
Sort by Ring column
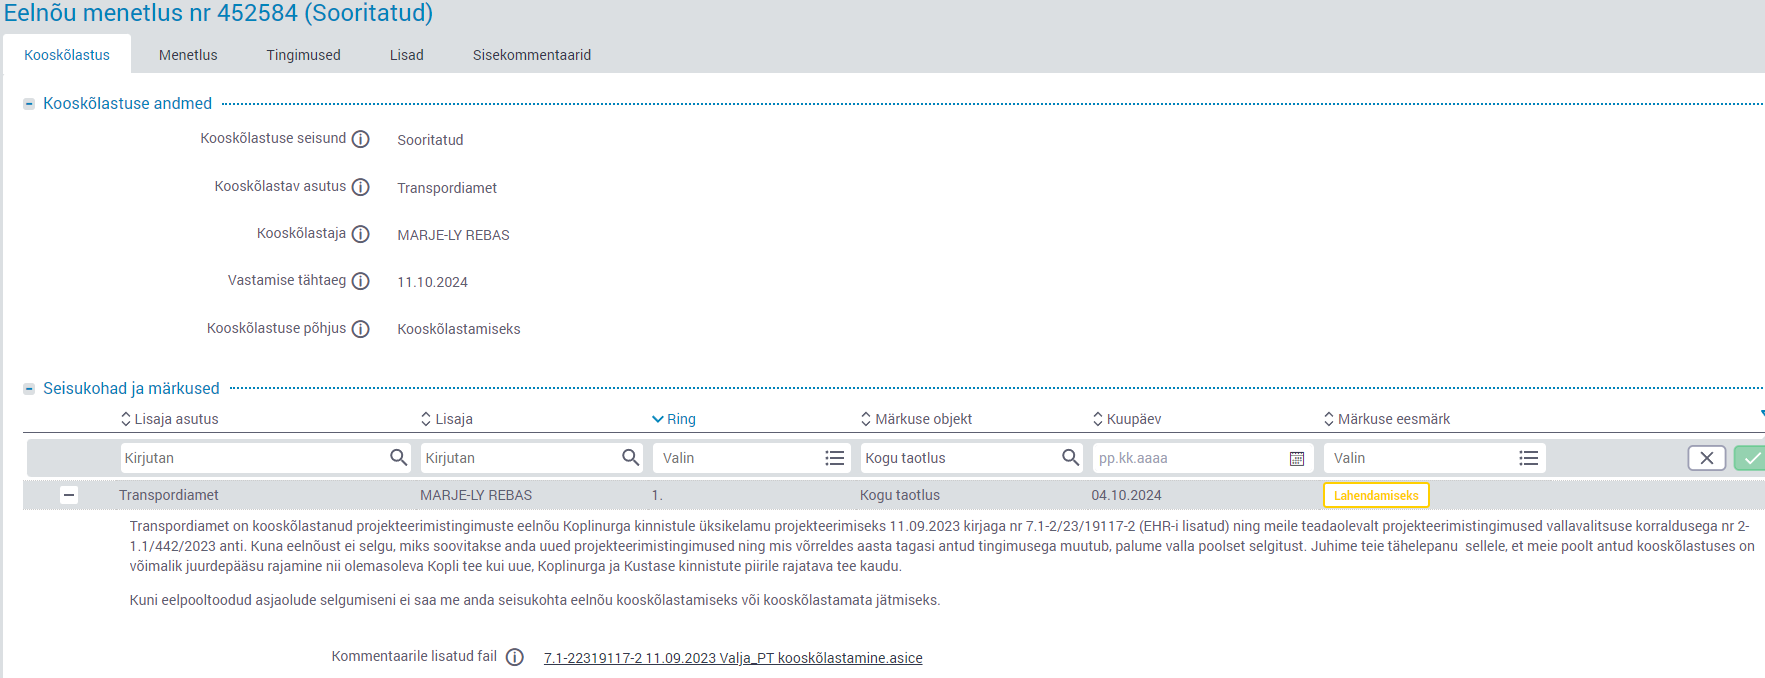pos(674,419)
